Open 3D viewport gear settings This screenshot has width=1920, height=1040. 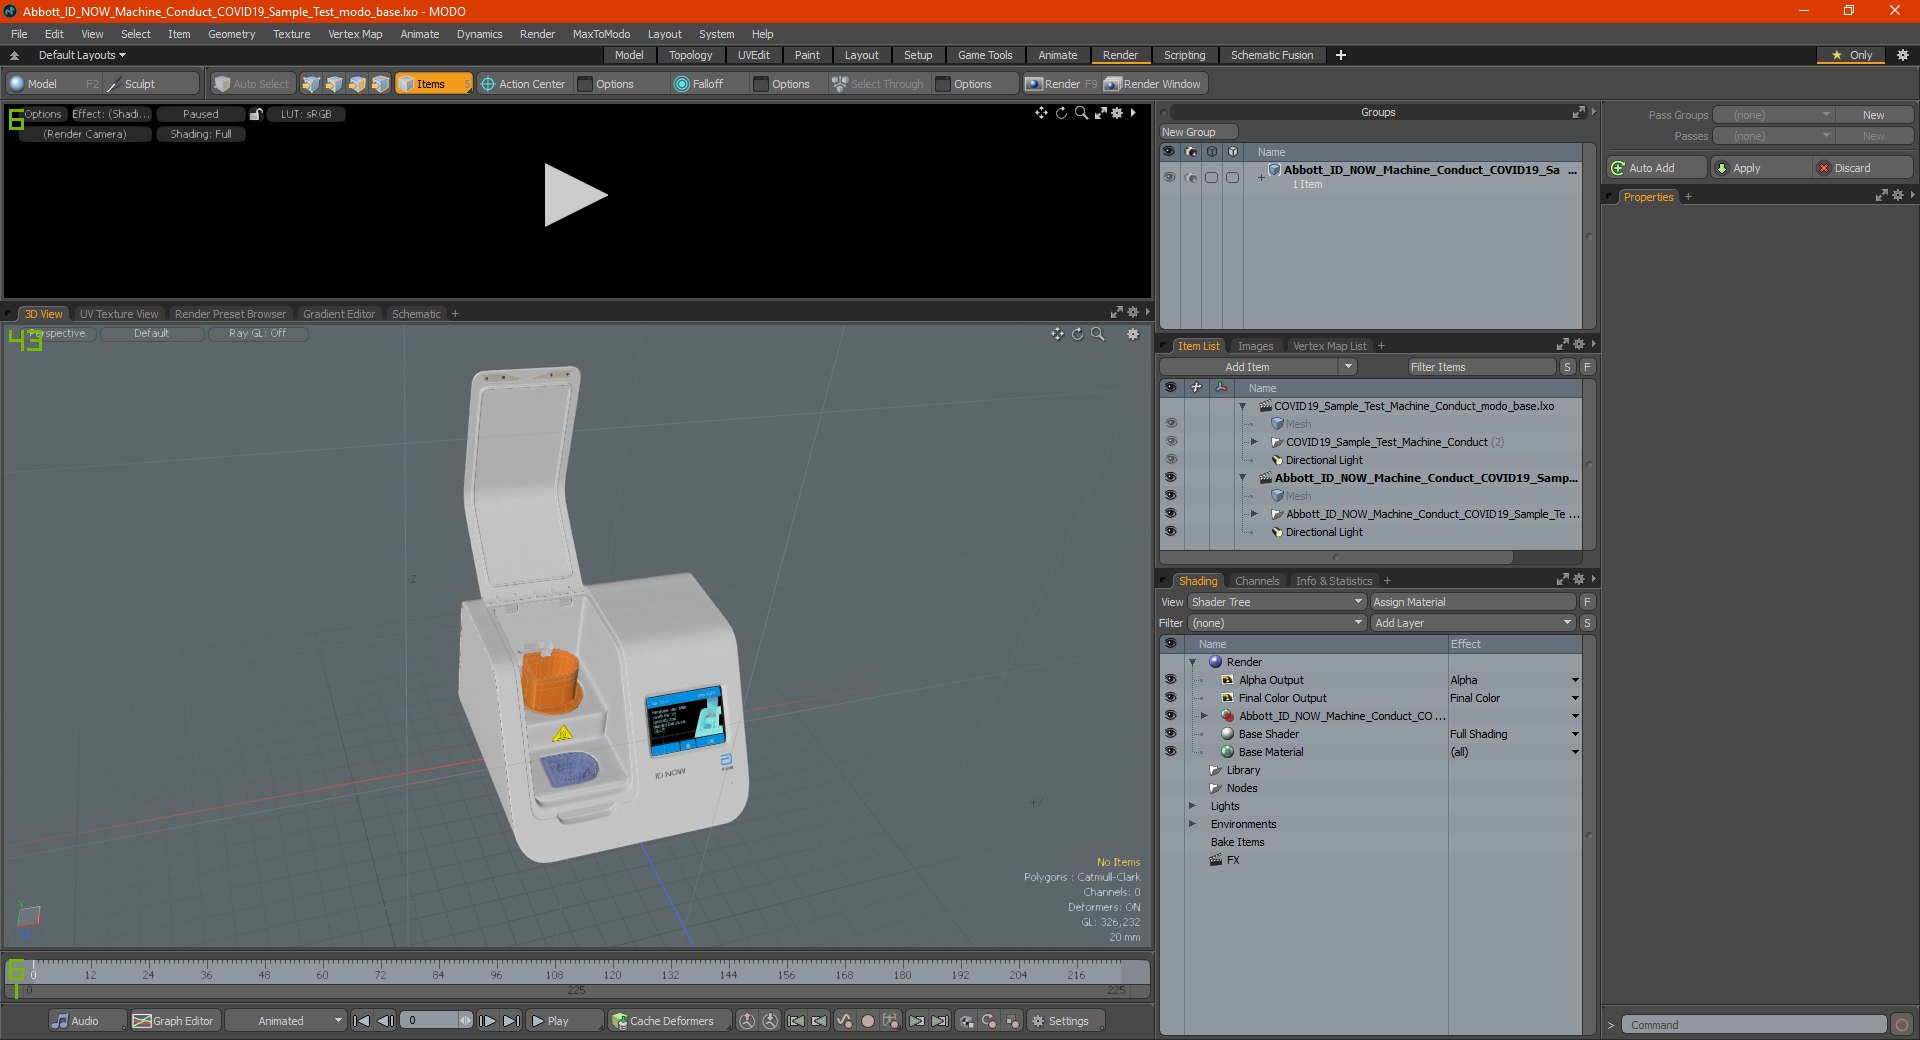click(1133, 334)
